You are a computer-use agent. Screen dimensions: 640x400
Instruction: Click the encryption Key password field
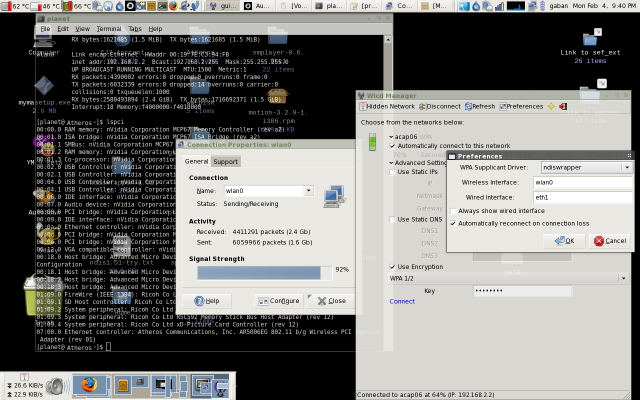(x=522, y=291)
